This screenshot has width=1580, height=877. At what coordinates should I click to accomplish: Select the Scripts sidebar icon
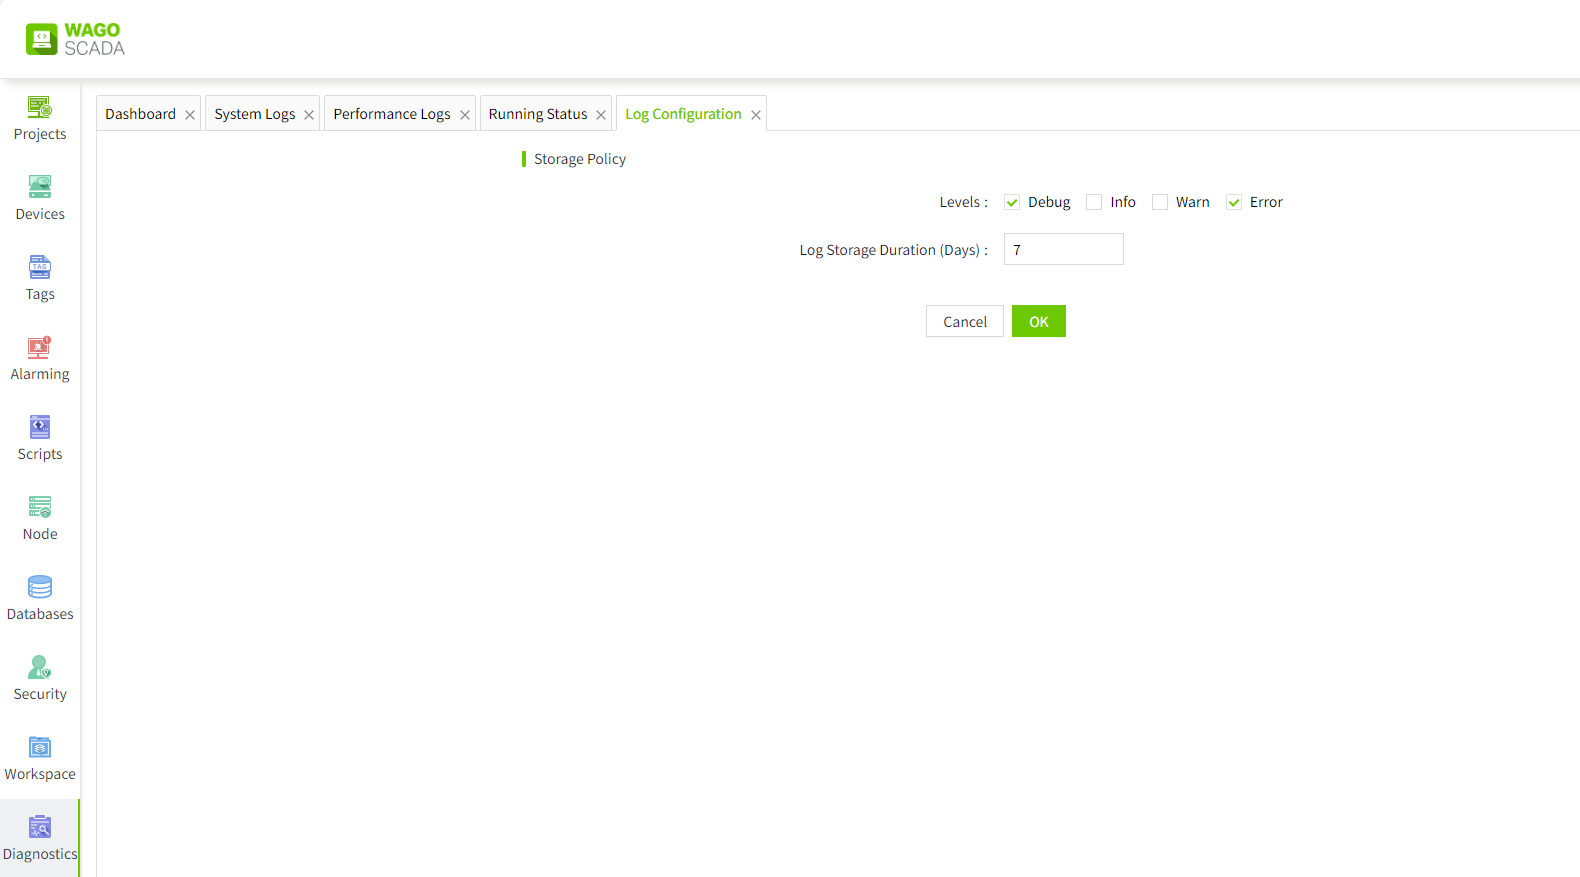pos(40,427)
